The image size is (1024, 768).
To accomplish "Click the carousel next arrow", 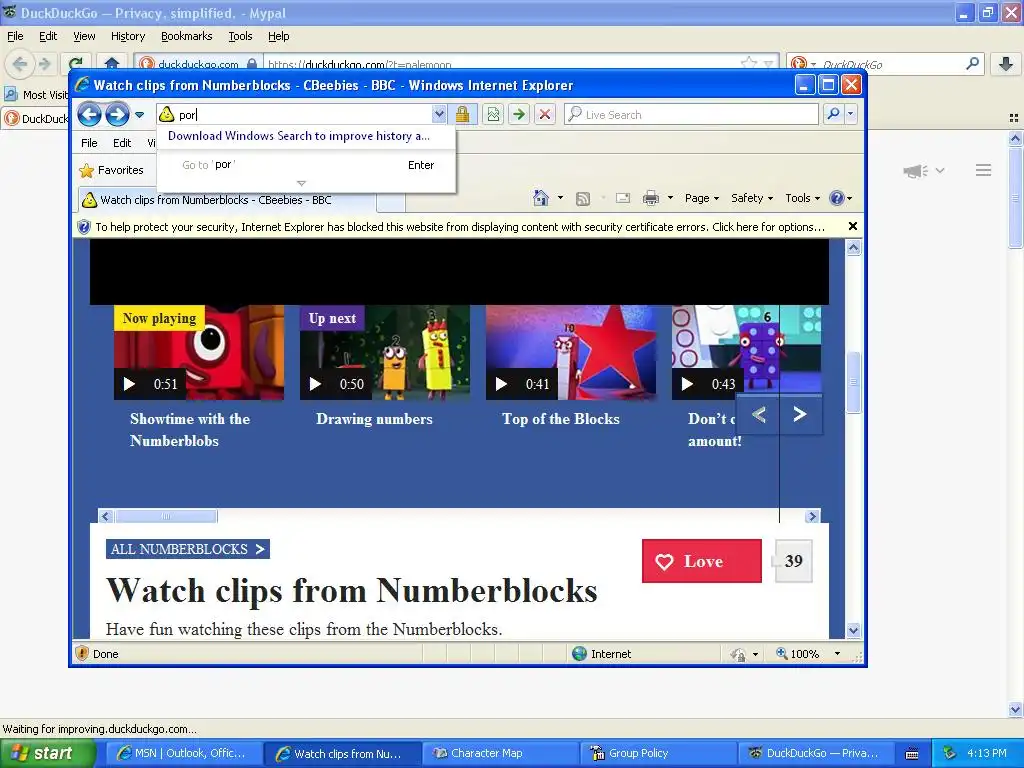I will [800, 415].
